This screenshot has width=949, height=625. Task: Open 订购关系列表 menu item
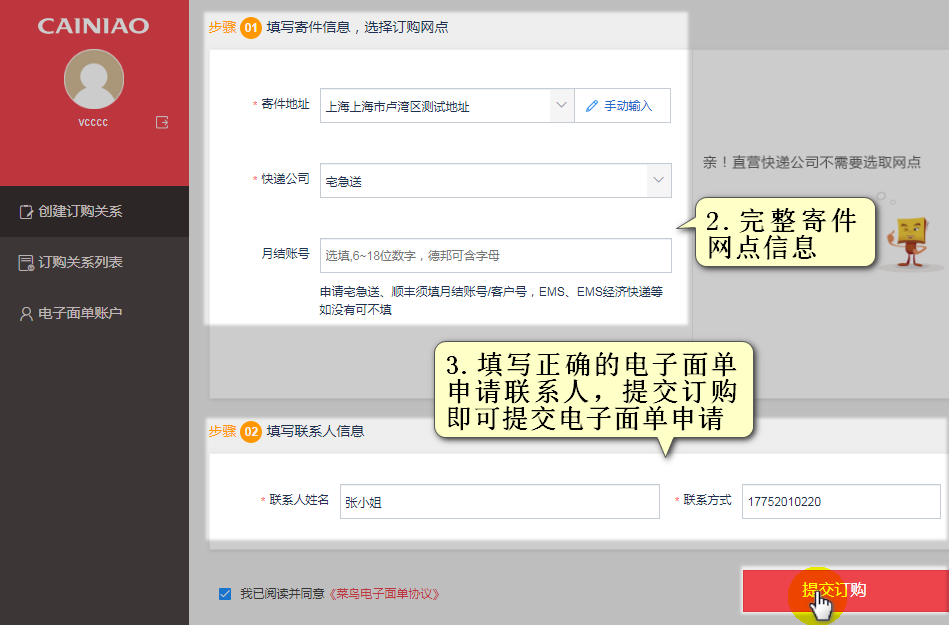94,262
